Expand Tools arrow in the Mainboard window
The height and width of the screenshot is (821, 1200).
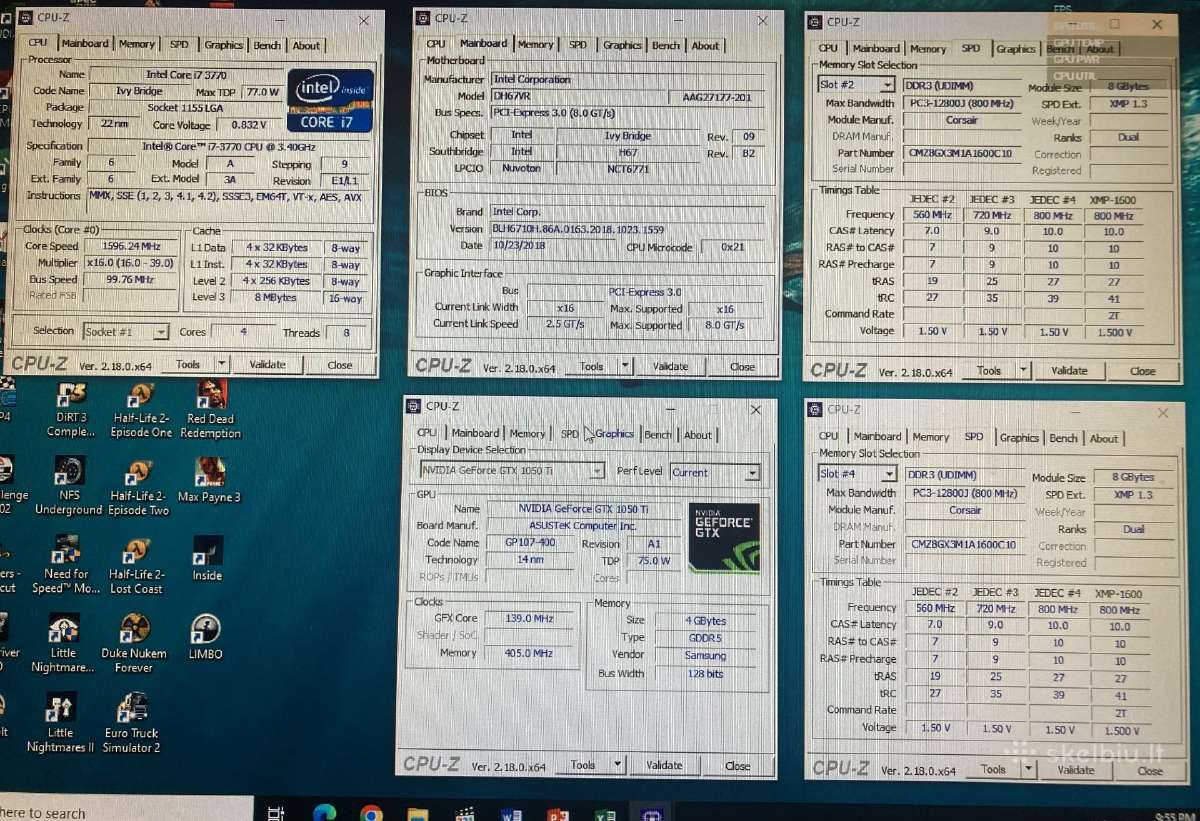626,366
